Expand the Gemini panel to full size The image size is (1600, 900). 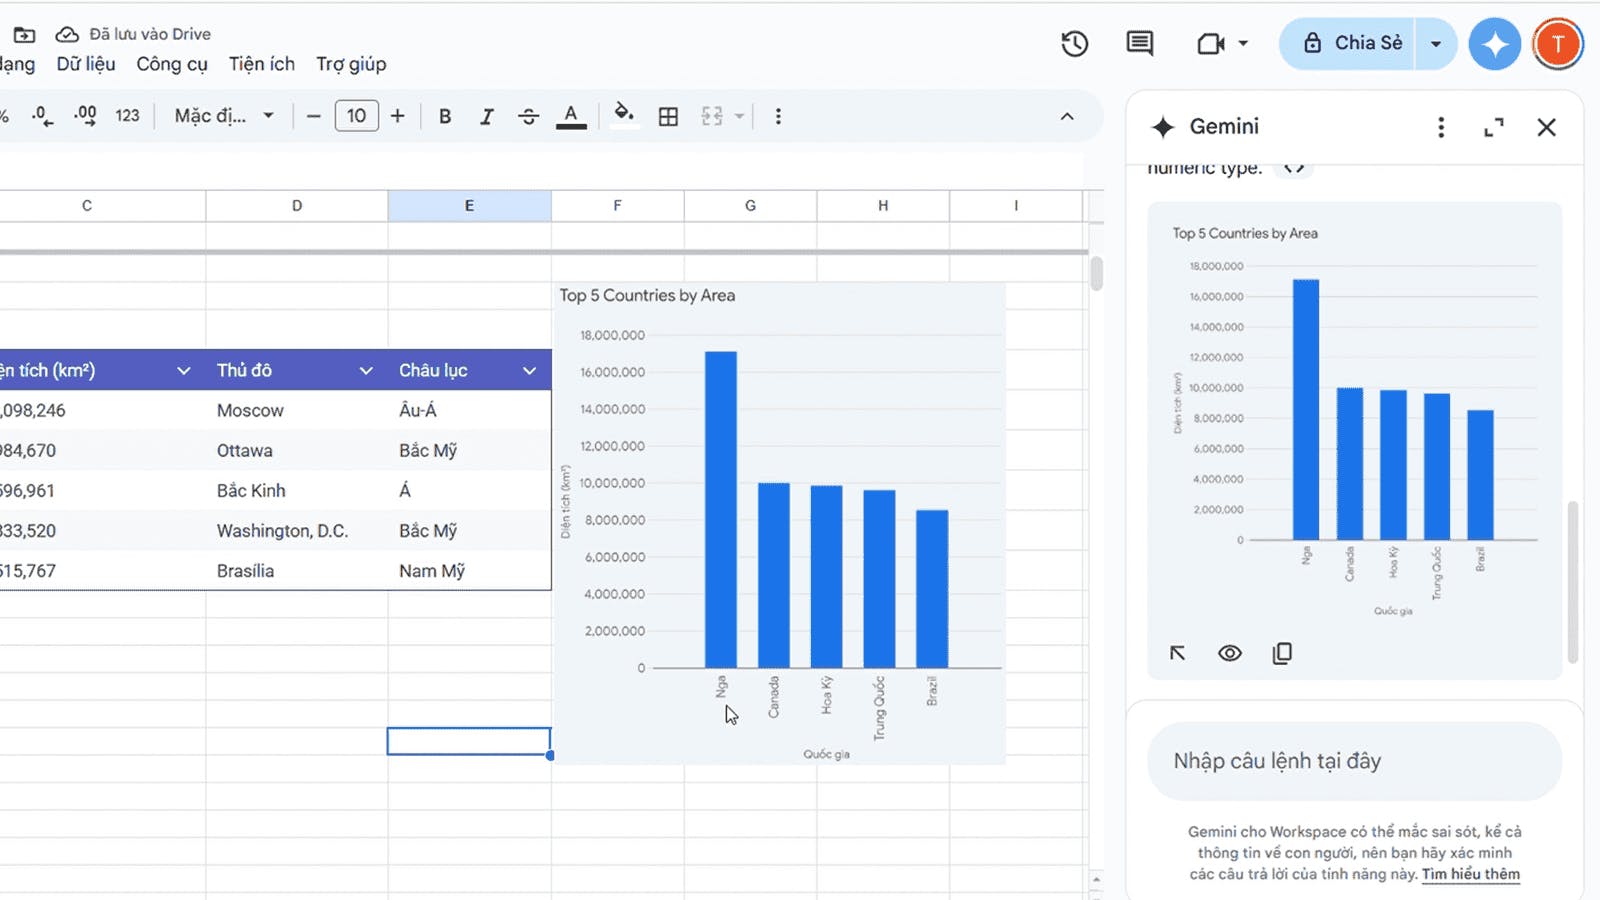pos(1493,127)
